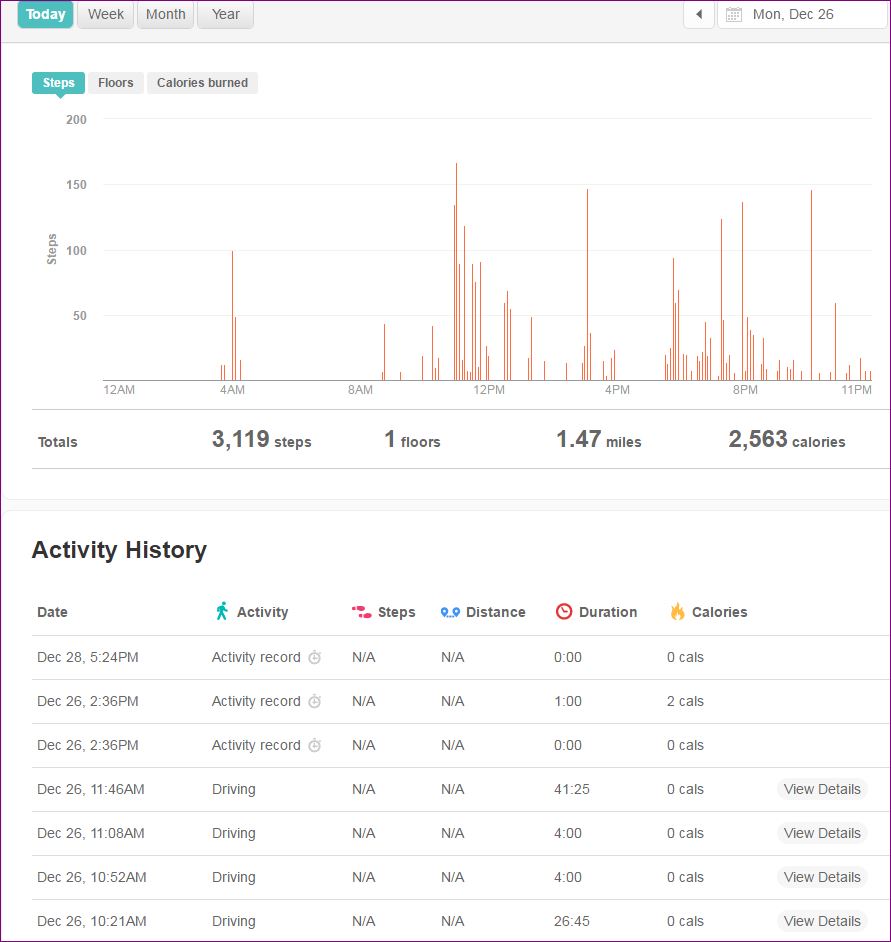Image resolution: width=891 pixels, height=942 pixels.
Task: View details for 11:46AM driving activity
Action: tap(821, 789)
